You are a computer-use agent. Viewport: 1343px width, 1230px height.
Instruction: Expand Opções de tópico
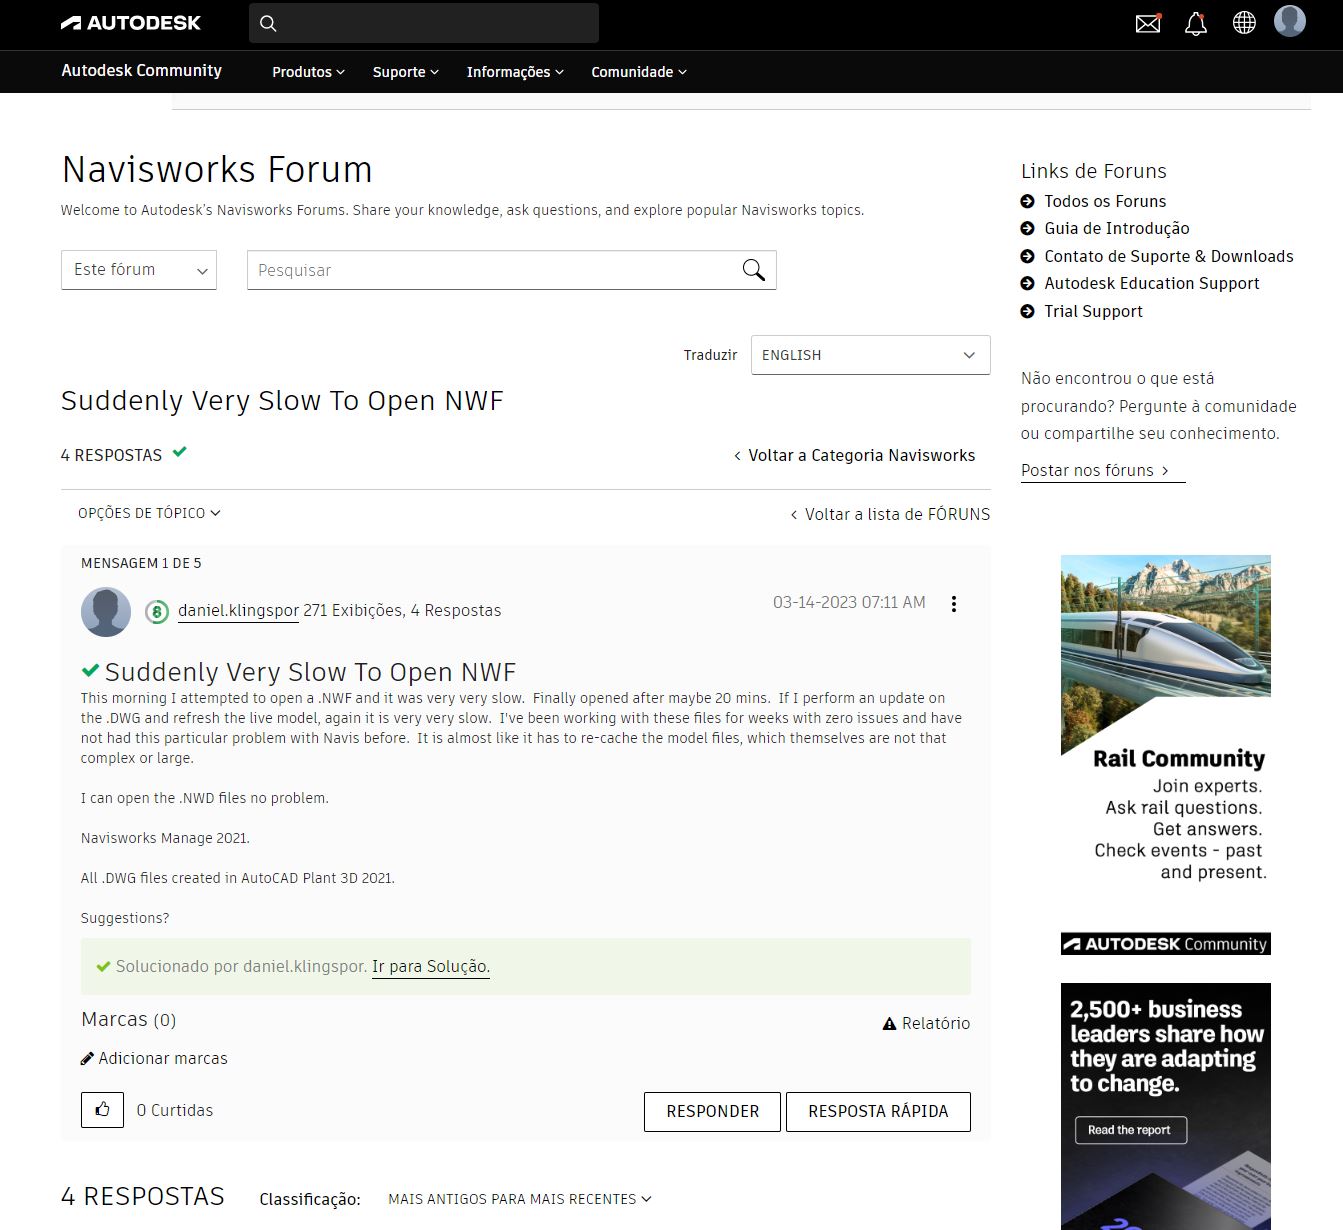[146, 512]
